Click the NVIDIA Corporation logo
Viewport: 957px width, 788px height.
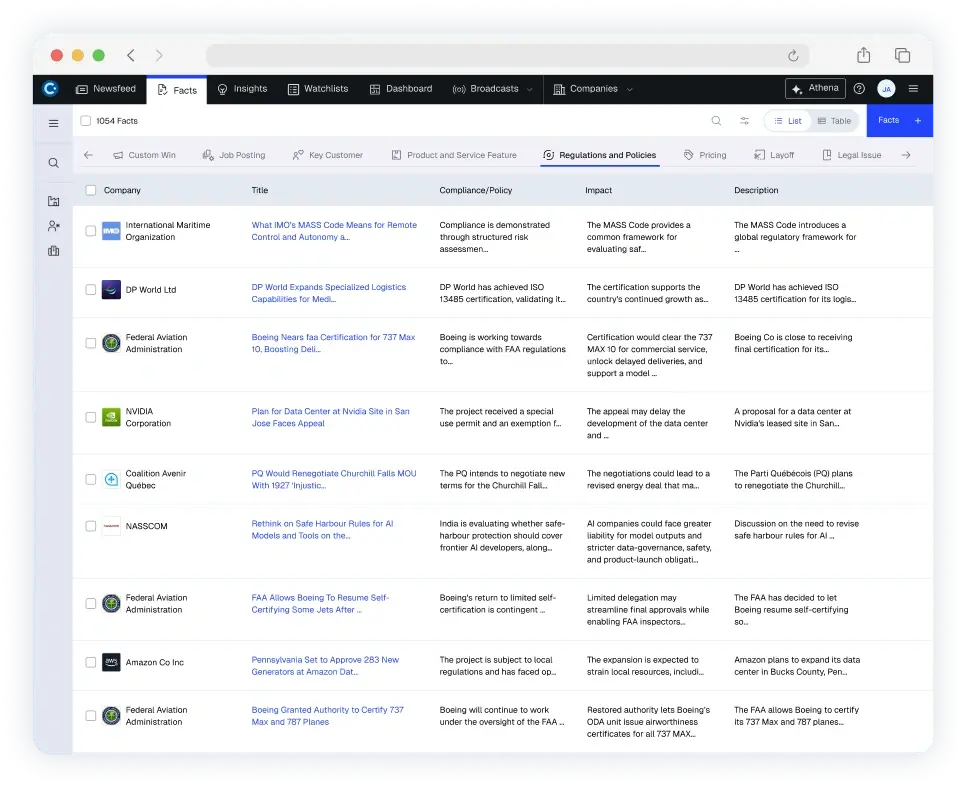pos(111,417)
